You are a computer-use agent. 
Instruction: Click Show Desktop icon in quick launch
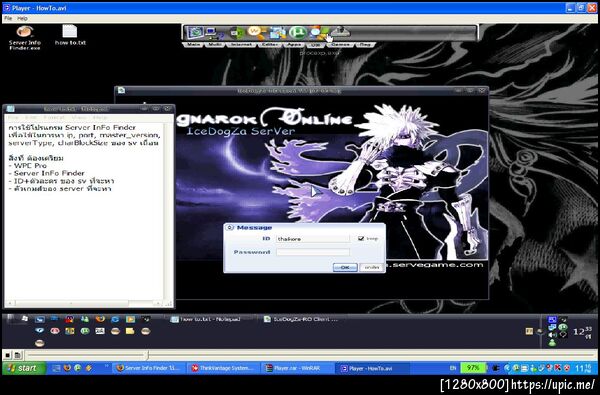pyautogui.click(x=56, y=368)
